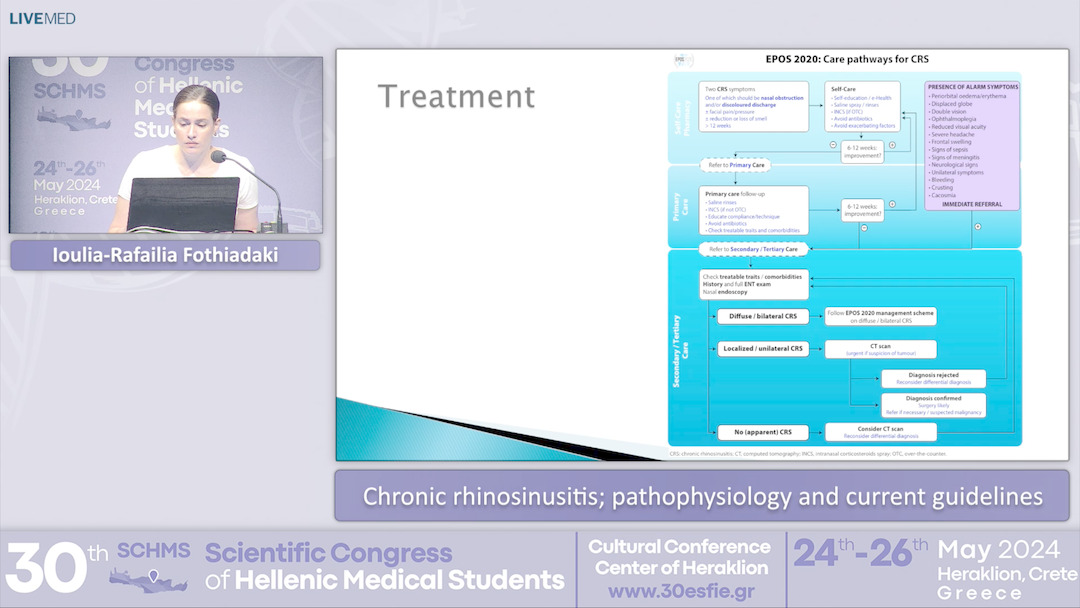Click the 'Refer to Primary Care' label
1080x608 pixels.
coord(736,165)
